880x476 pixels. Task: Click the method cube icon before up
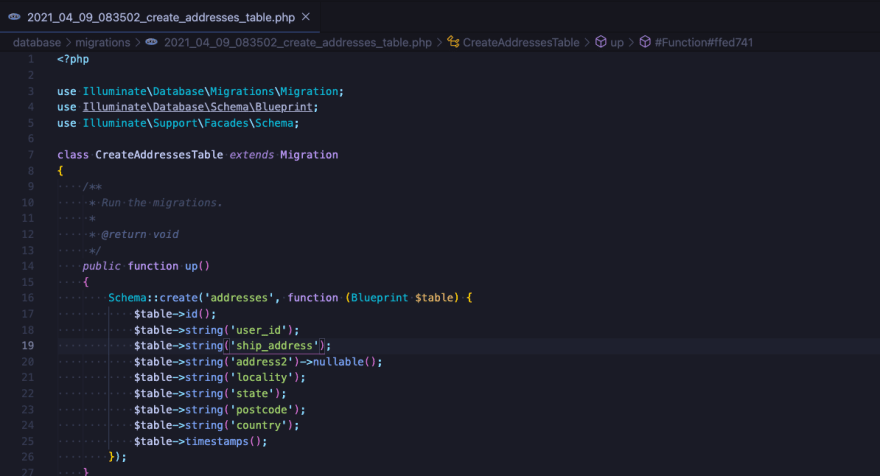coord(600,43)
